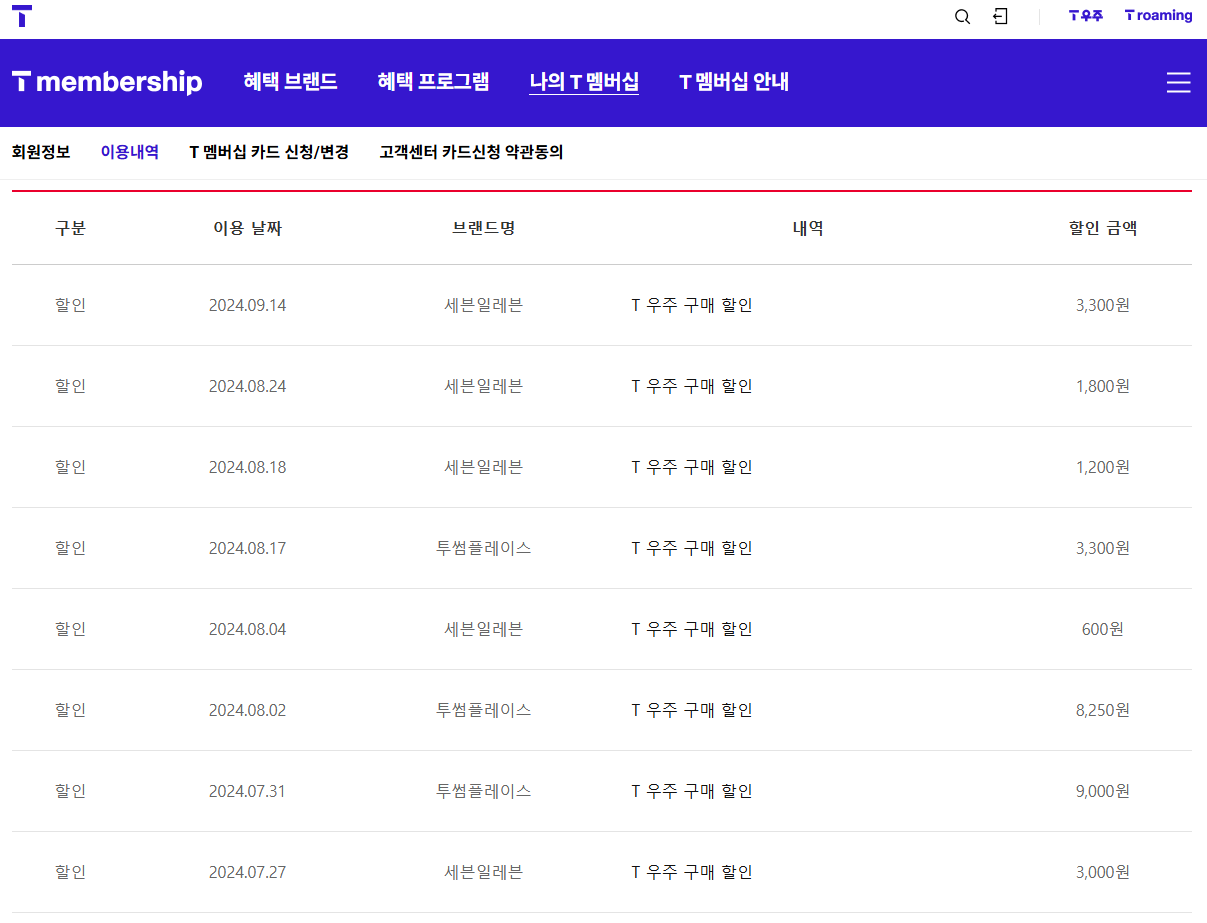Select date 2024.08.17
Viewport: 1207px width, 923px height.
pyautogui.click(x=247, y=548)
